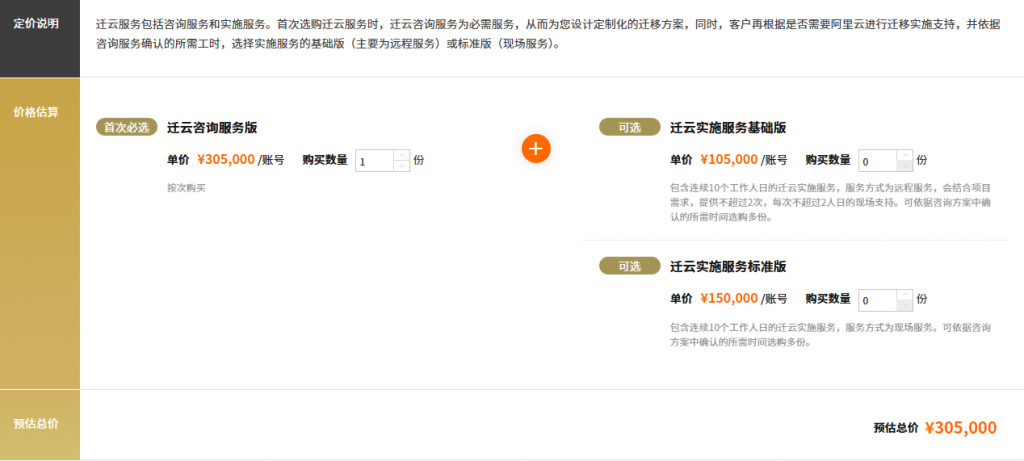1024x461 pixels.
Task: Go to the 预估总价 sidebar section
Action: (36, 424)
